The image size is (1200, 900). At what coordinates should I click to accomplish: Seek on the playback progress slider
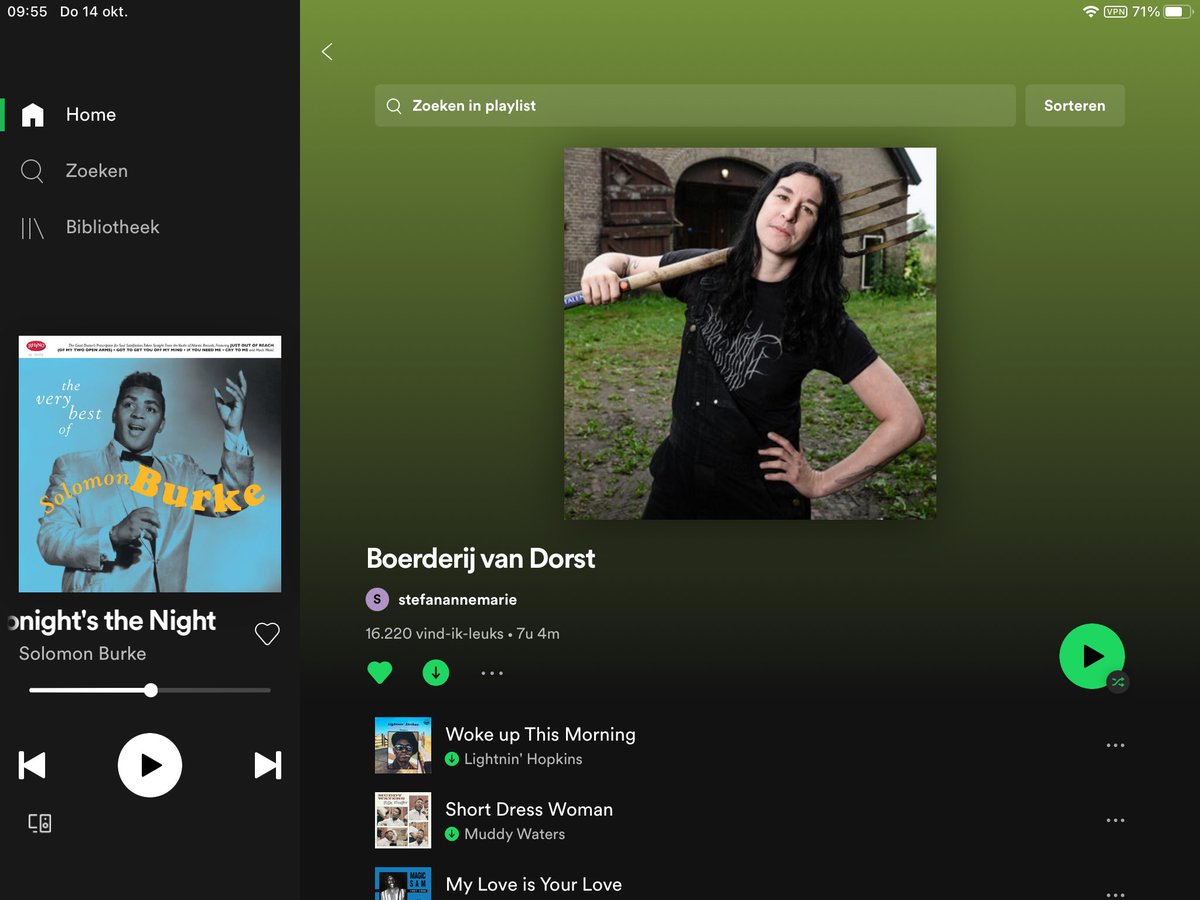(x=150, y=690)
